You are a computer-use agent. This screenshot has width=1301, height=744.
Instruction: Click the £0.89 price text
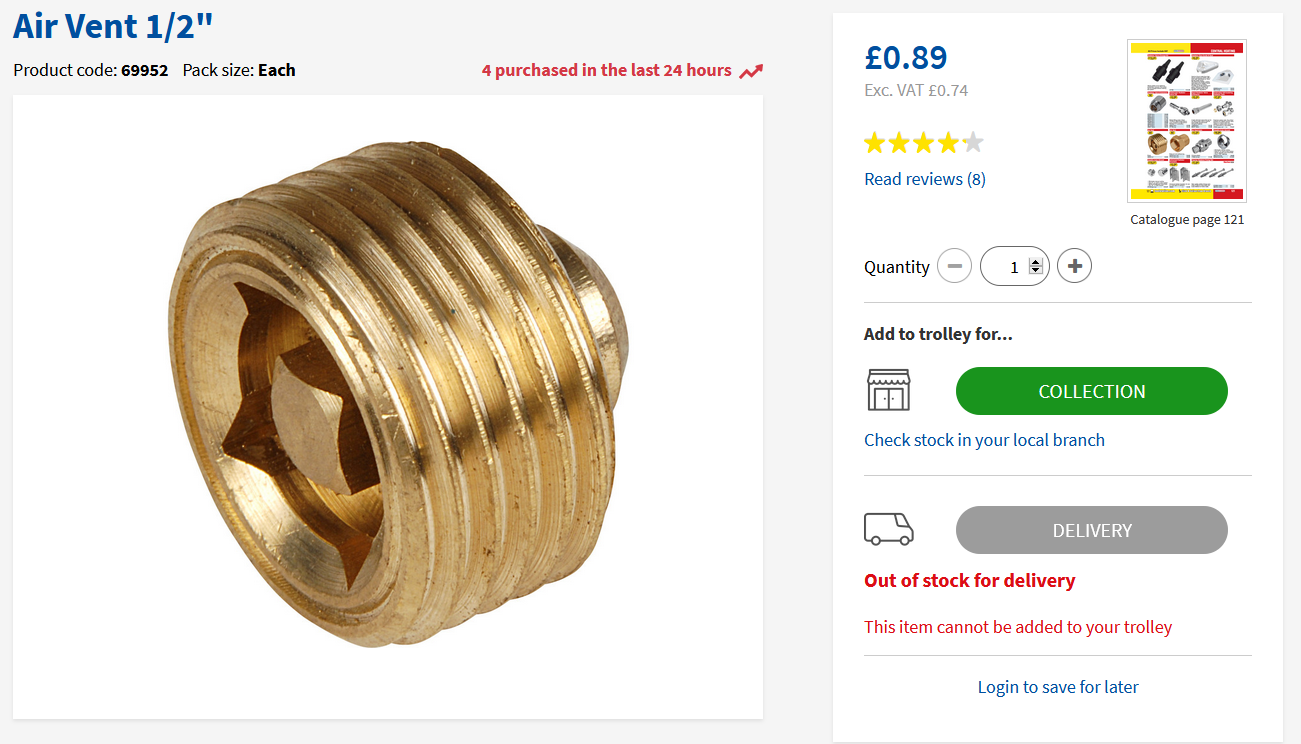pos(905,57)
